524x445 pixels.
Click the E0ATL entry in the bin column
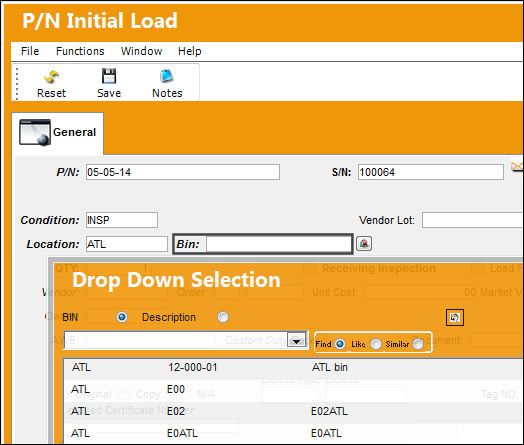click(182, 433)
